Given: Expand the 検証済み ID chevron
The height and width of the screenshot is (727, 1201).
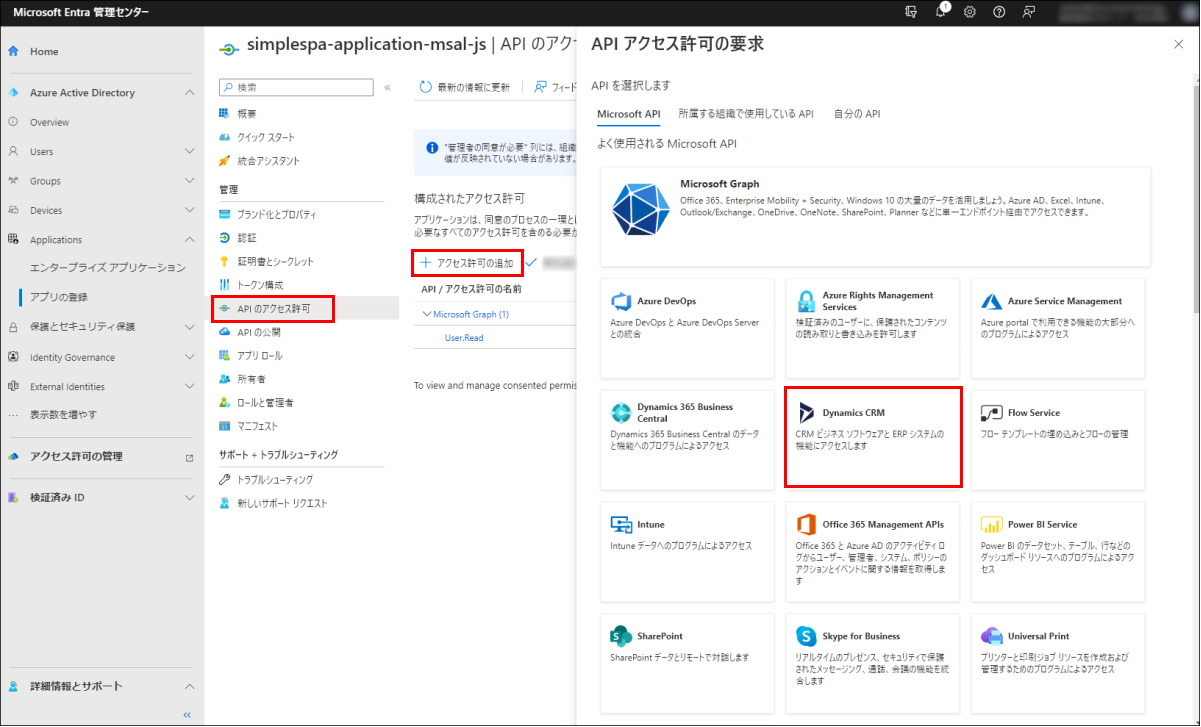Looking at the screenshot, I should tap(190, 497).
